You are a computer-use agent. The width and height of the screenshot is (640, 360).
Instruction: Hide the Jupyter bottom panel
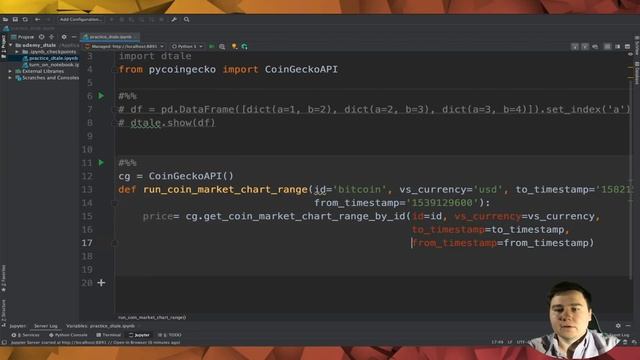628,326
